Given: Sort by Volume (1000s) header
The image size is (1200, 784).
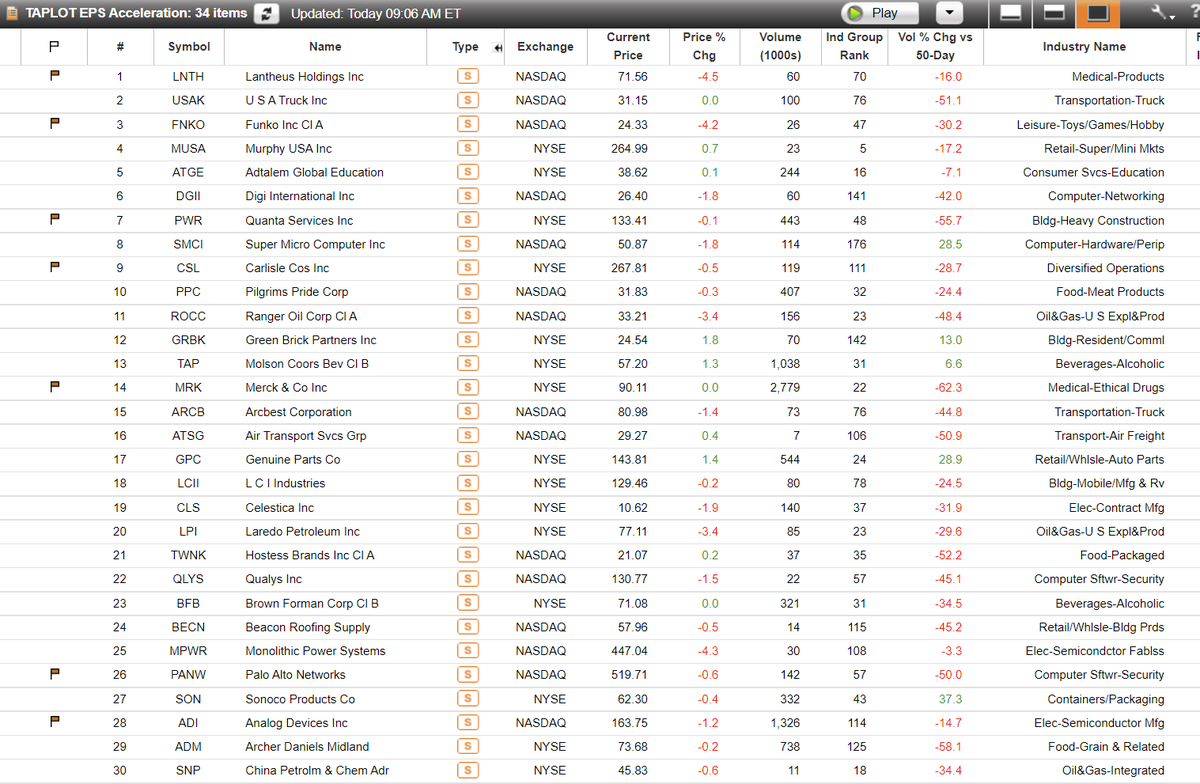Looking at the screenshot, I should click(x=780, y=46).
